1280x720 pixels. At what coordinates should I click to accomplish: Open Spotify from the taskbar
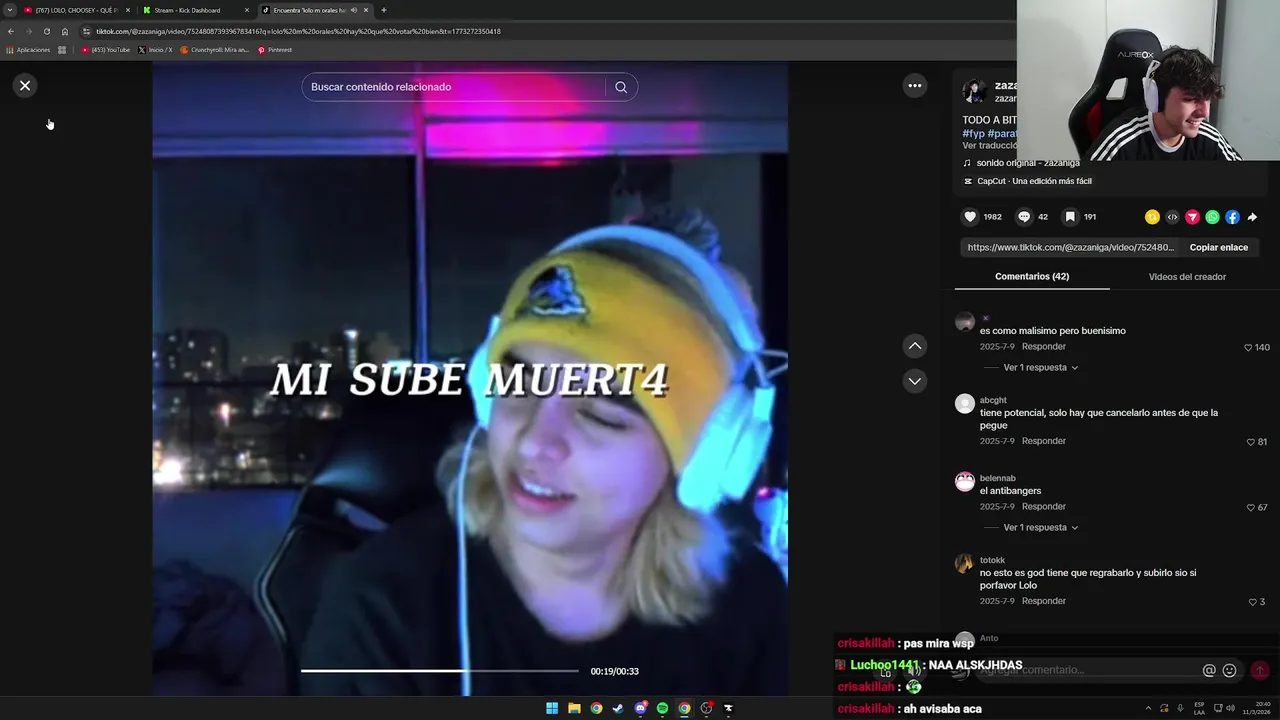point(662,708)
